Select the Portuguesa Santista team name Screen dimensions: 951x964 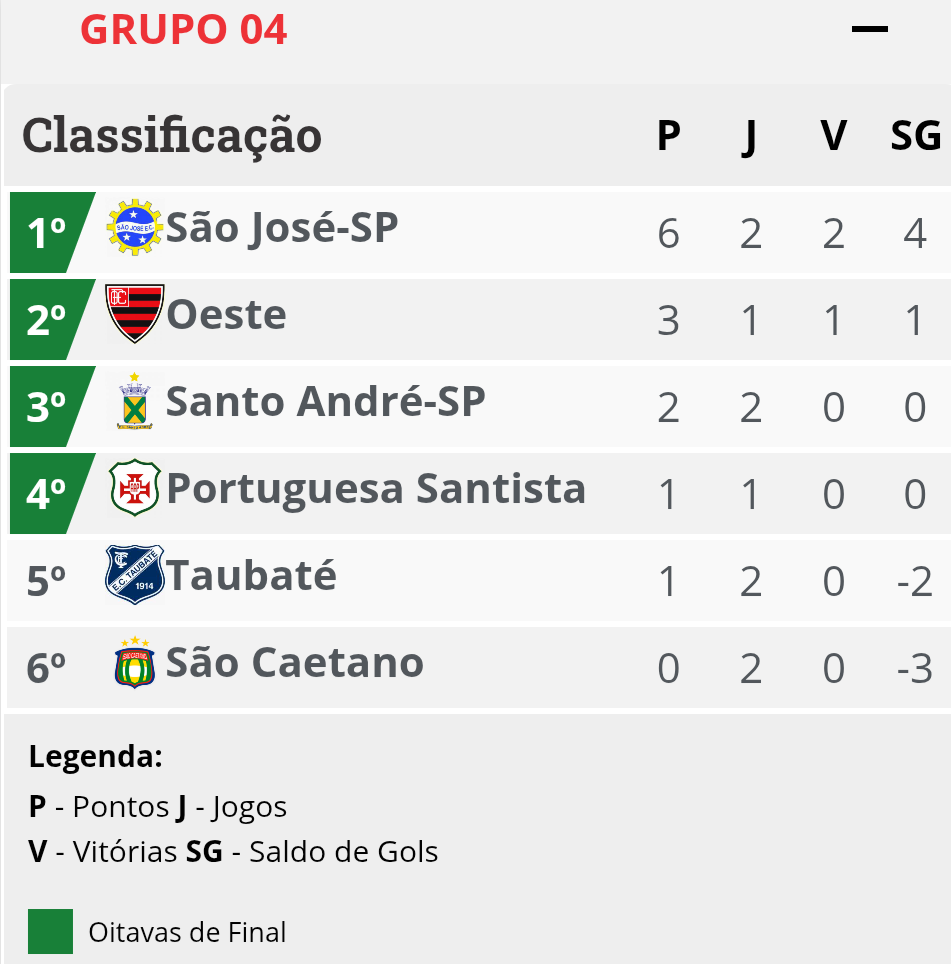[376, 489]
